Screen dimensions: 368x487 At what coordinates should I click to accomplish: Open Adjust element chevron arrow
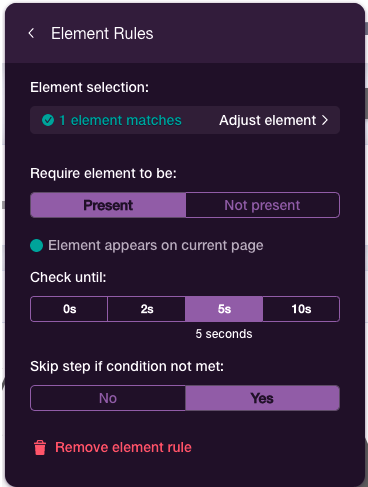325,120
